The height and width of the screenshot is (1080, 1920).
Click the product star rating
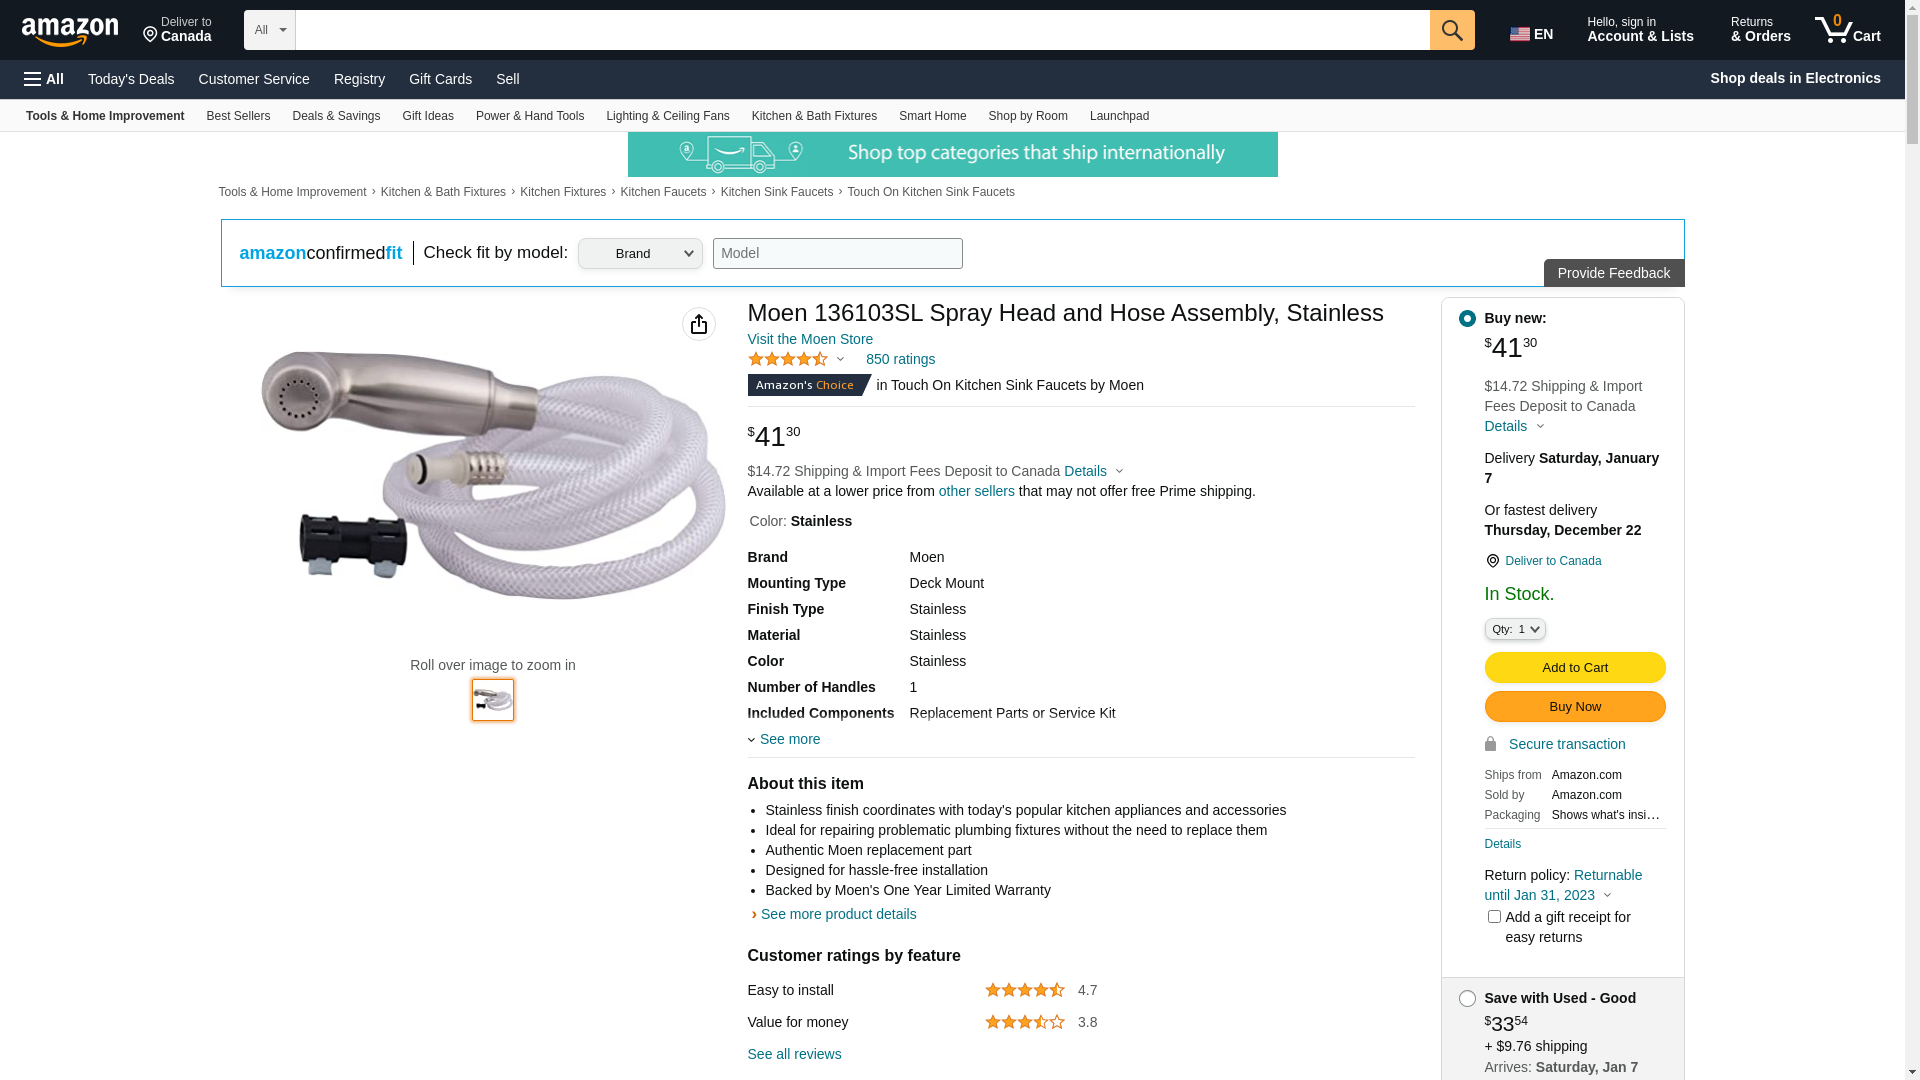tap(788, 359)
